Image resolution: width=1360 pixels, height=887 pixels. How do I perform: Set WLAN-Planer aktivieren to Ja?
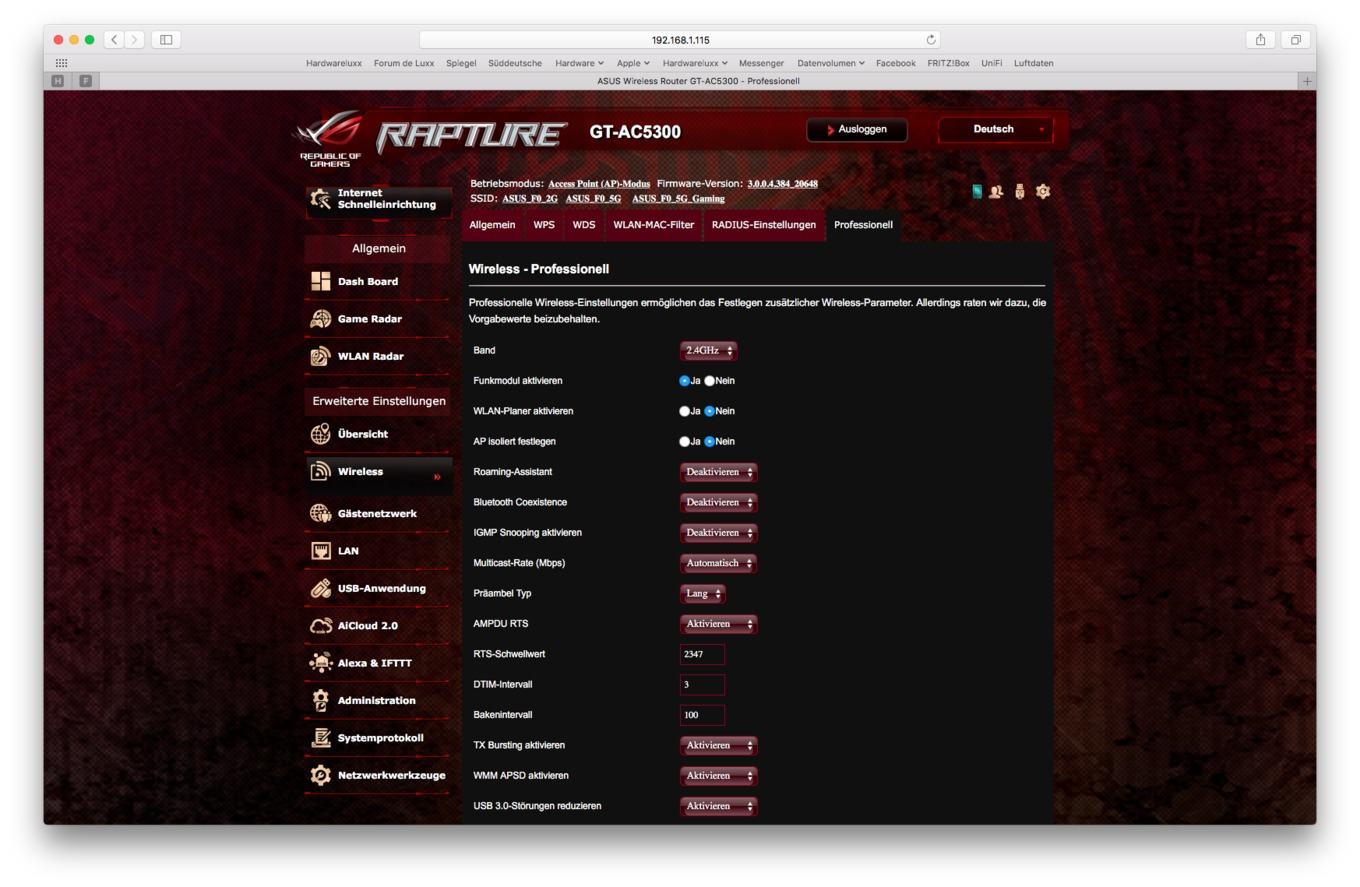685,411
